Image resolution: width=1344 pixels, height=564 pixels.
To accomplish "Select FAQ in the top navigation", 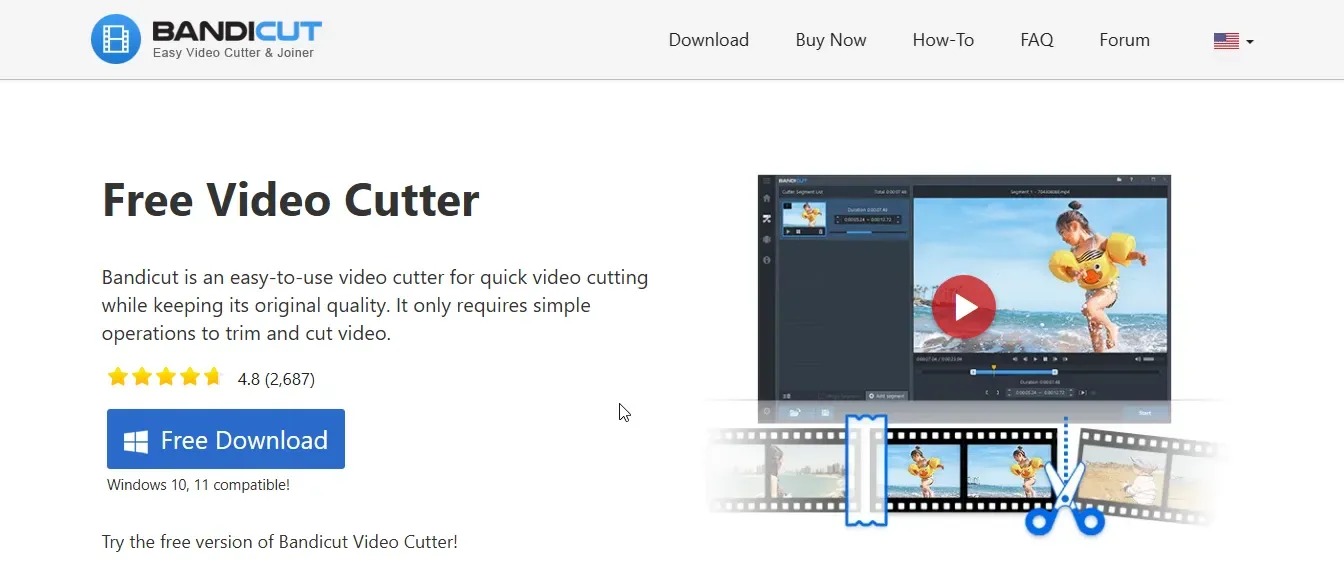I will (1037, 40).
